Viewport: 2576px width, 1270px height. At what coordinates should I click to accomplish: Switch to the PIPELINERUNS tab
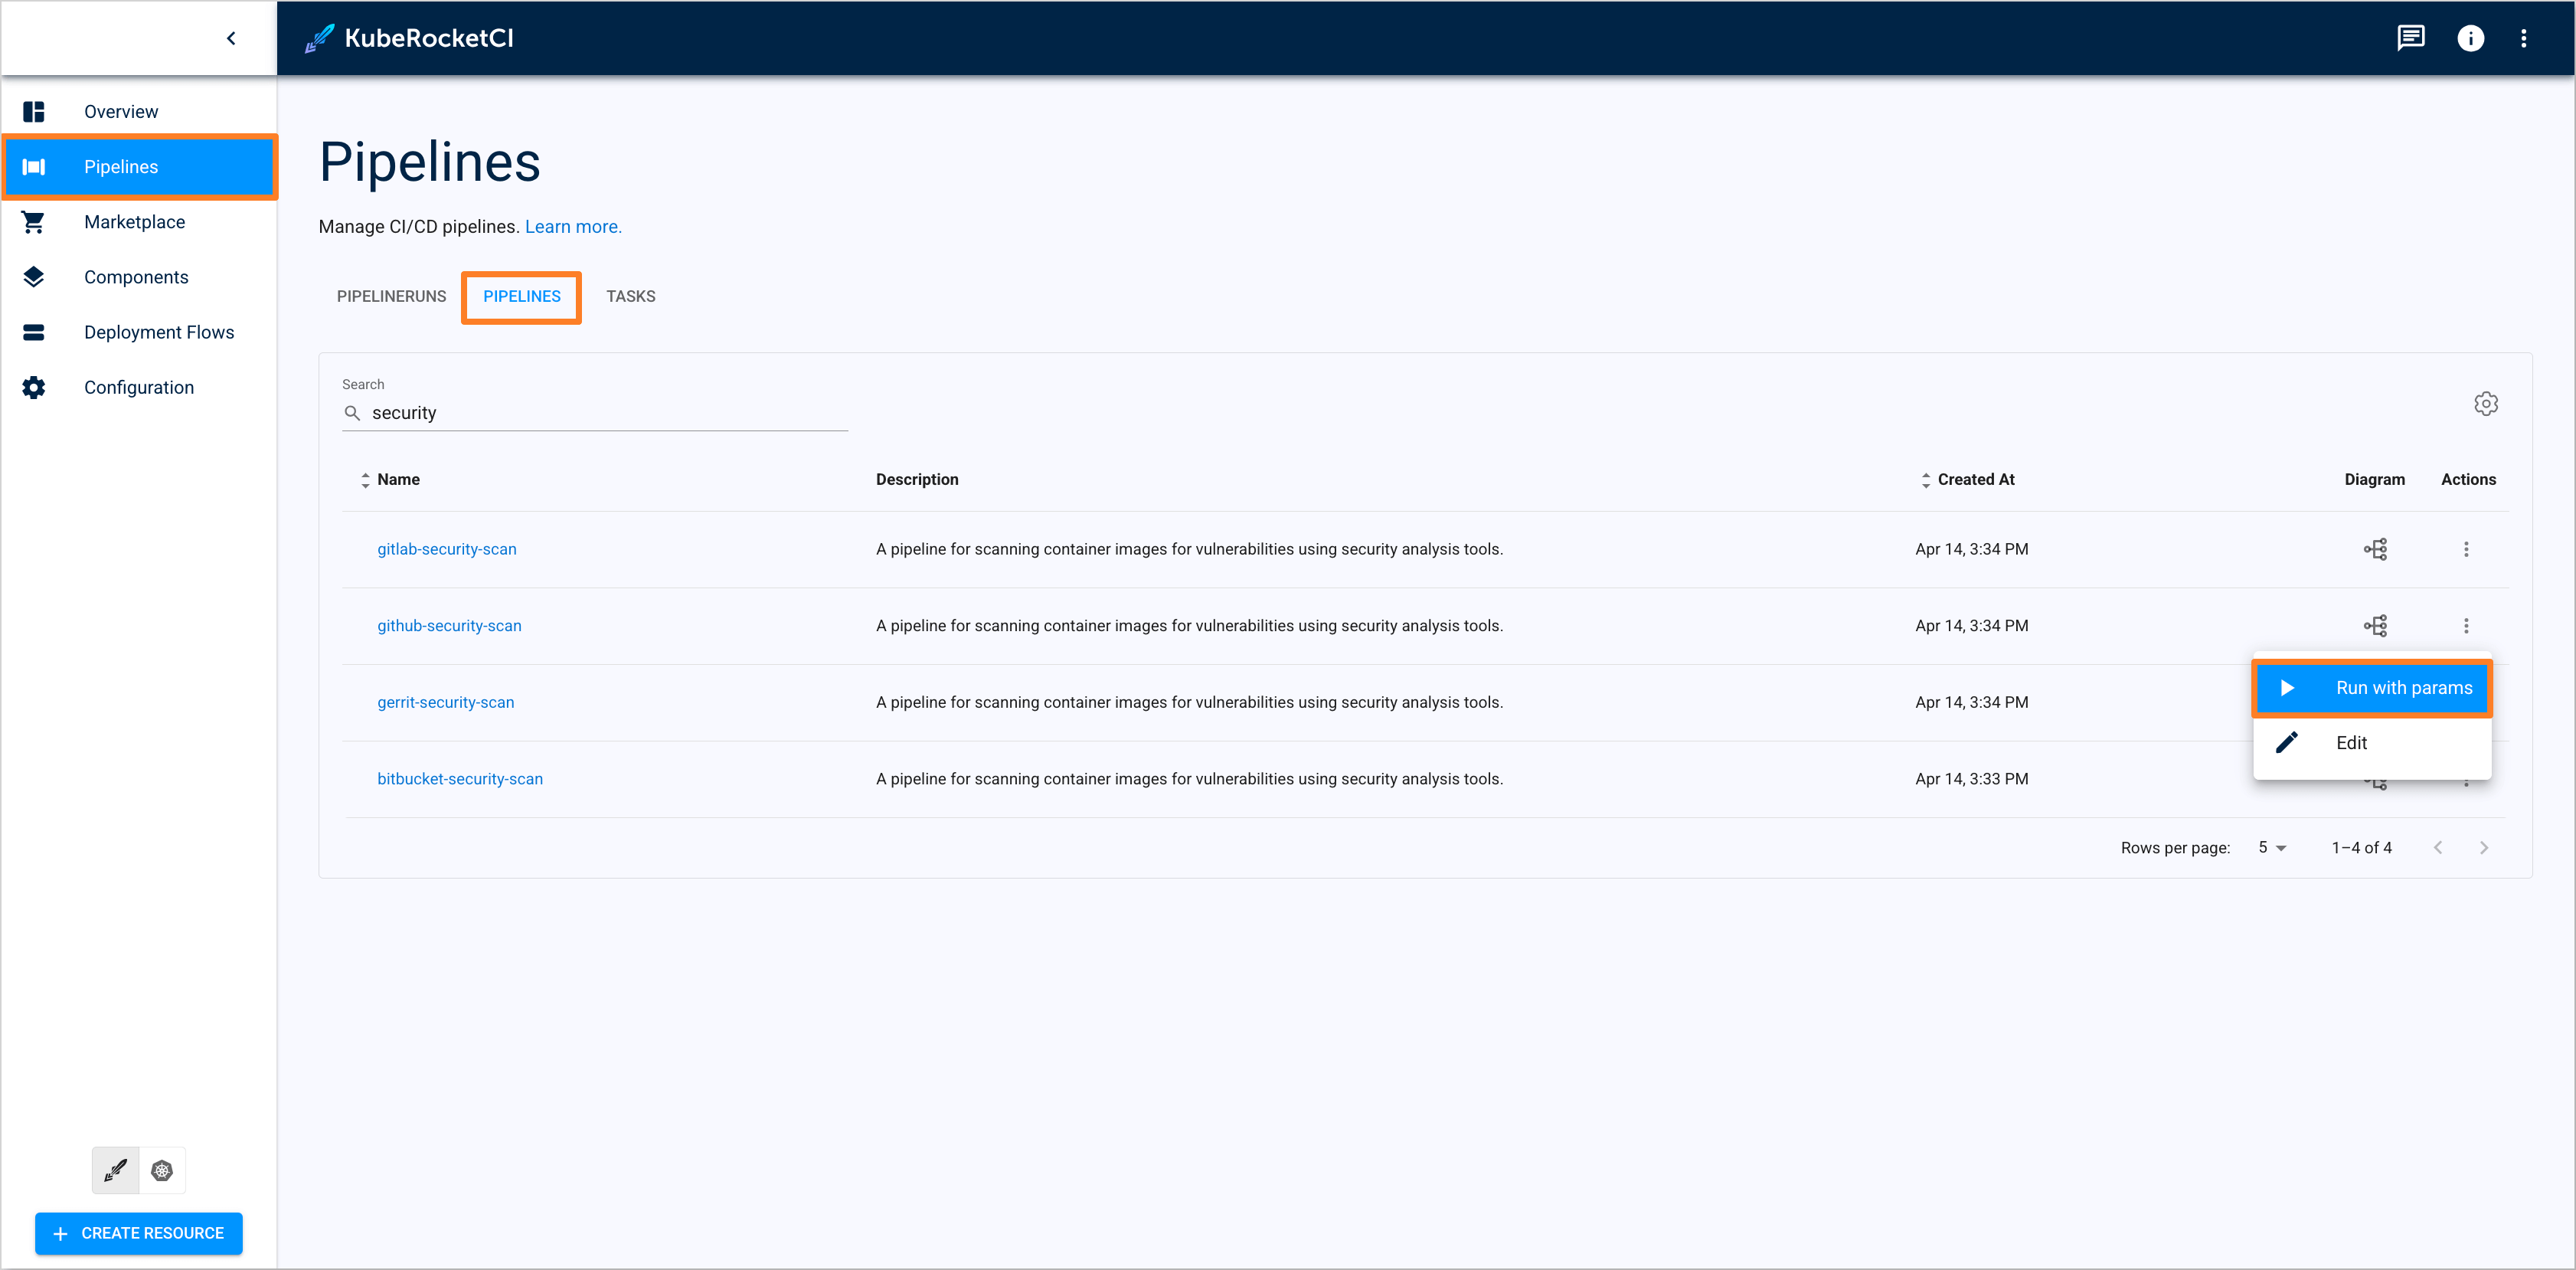pos(391,296)
